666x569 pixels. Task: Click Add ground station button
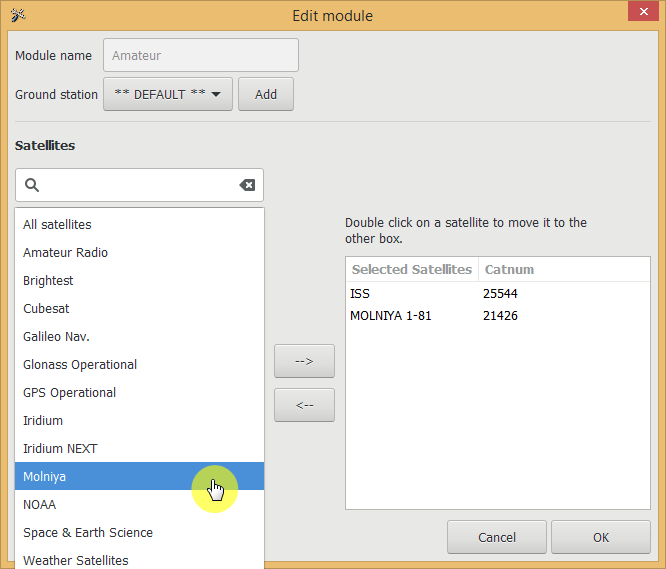pos(266,94)
